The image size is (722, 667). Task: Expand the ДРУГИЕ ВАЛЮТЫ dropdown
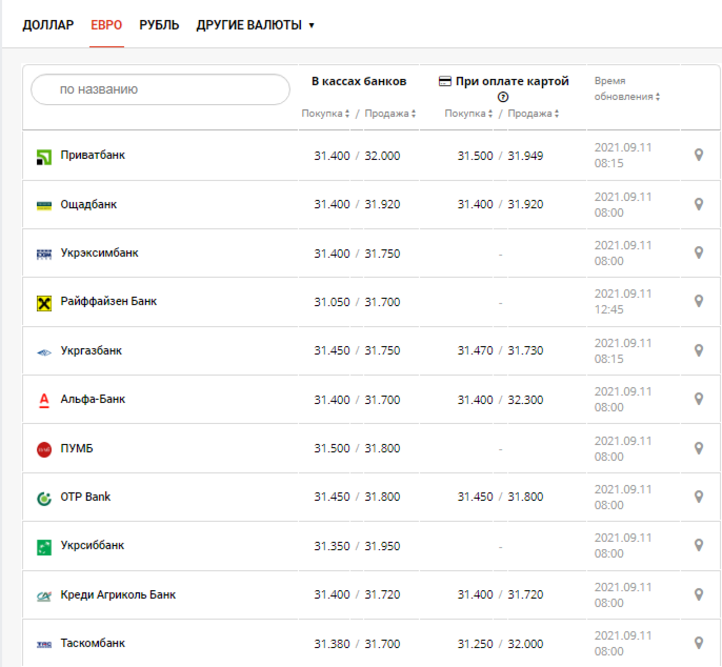[255, 25]
